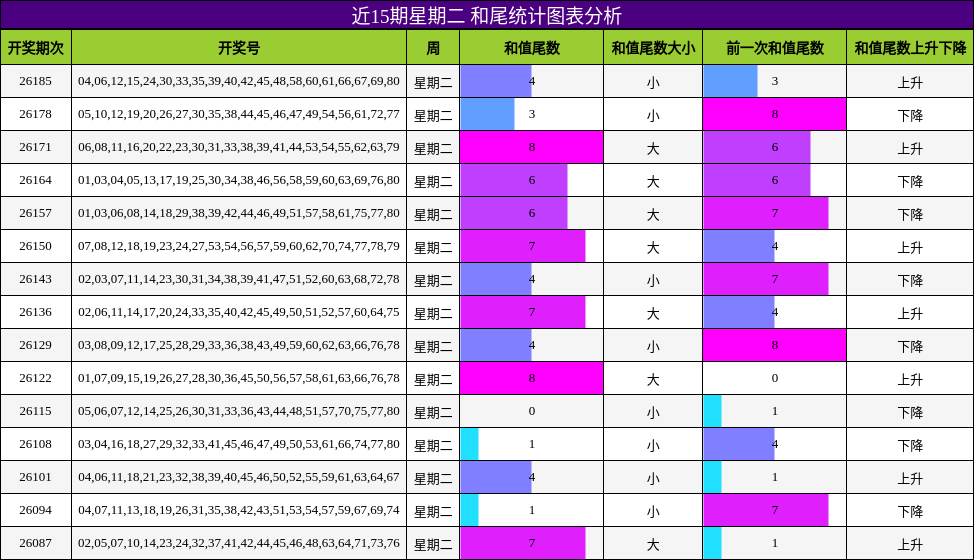The image size is (974, 560).
Task: Click draw numbers starting 05,10,12,19,20 in row 26178
Action: coord(239,114)
